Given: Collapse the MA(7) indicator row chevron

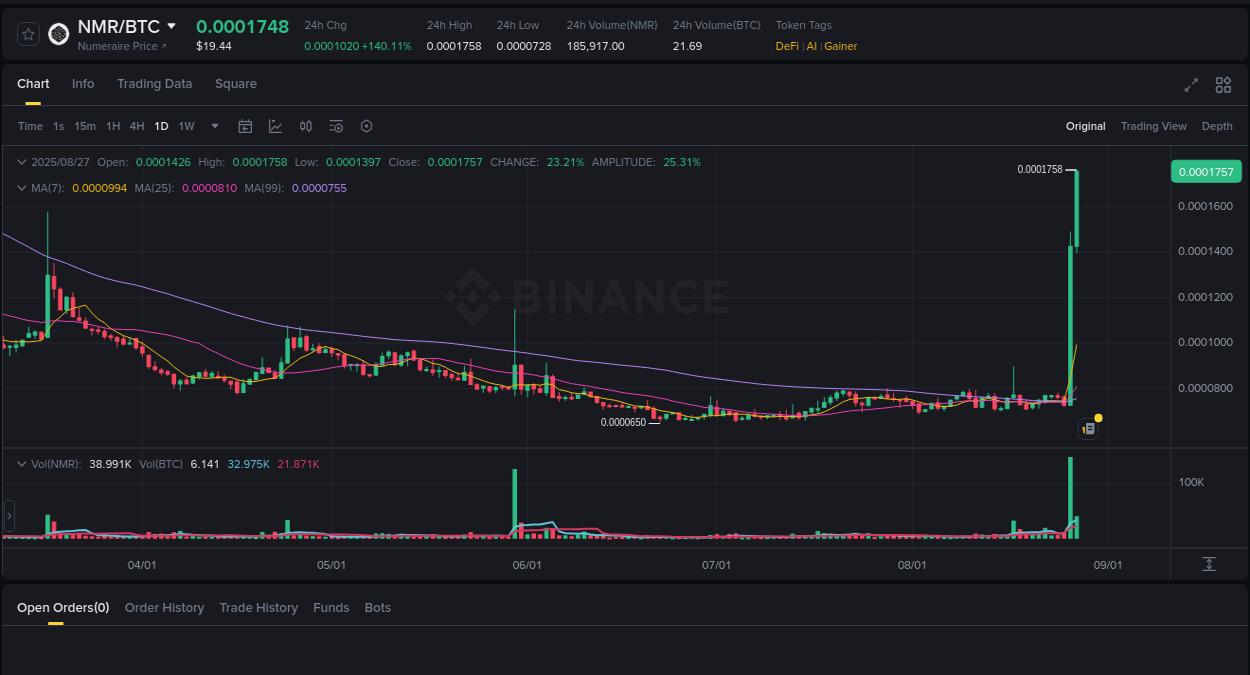Looking at the screenshot, I should (x=20, y=187).
